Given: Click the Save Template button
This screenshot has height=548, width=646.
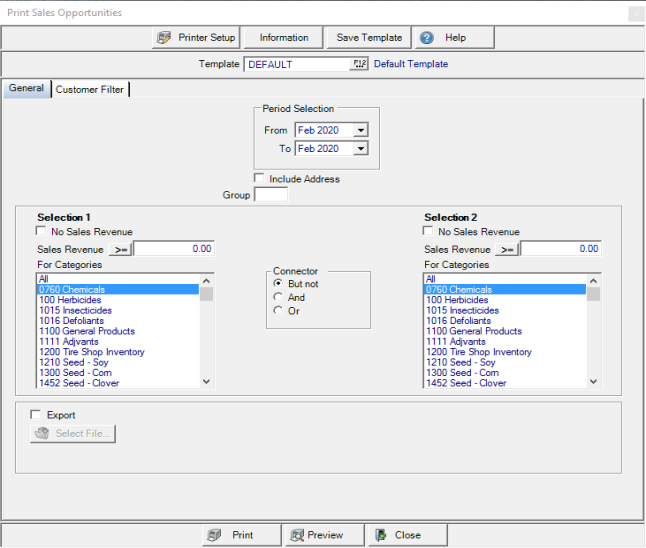Looking at the screenshot, I should click(369, 38).
